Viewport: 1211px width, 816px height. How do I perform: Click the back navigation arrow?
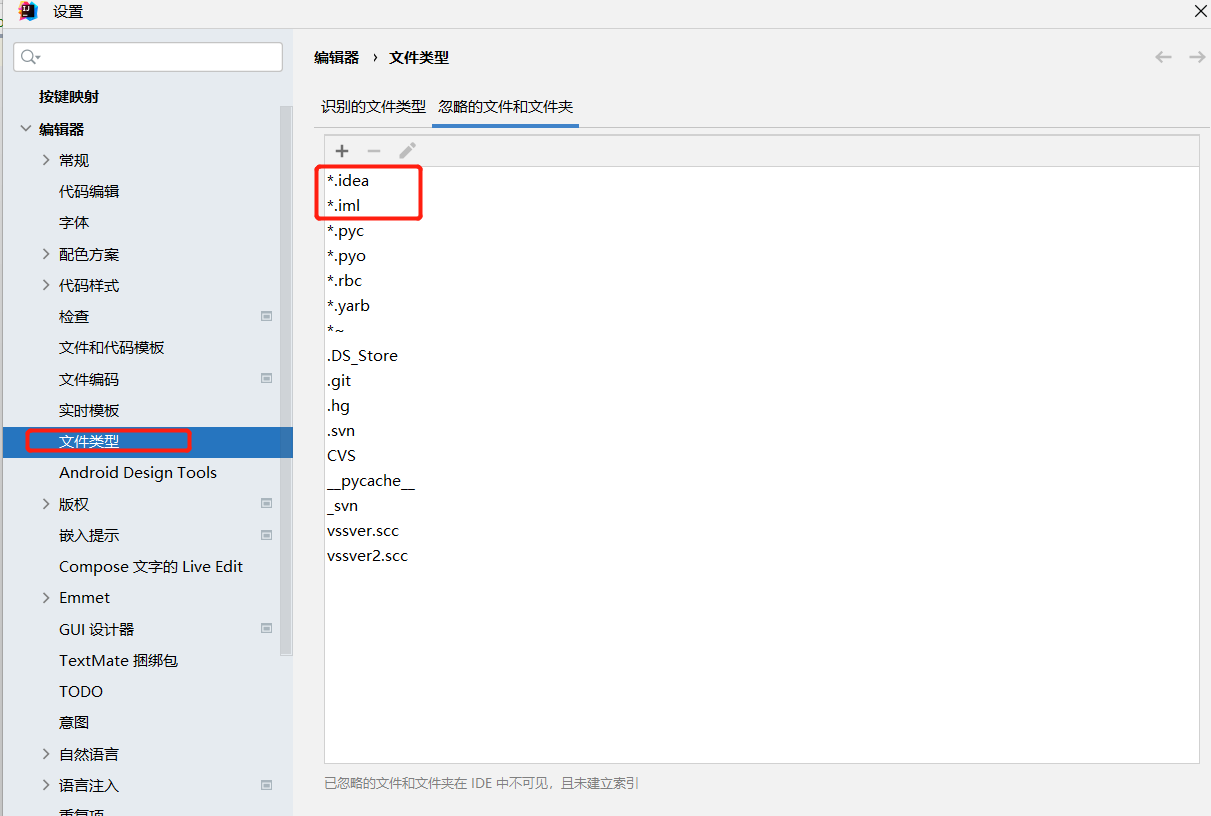pyautogui.click(x=1163, y=57)
